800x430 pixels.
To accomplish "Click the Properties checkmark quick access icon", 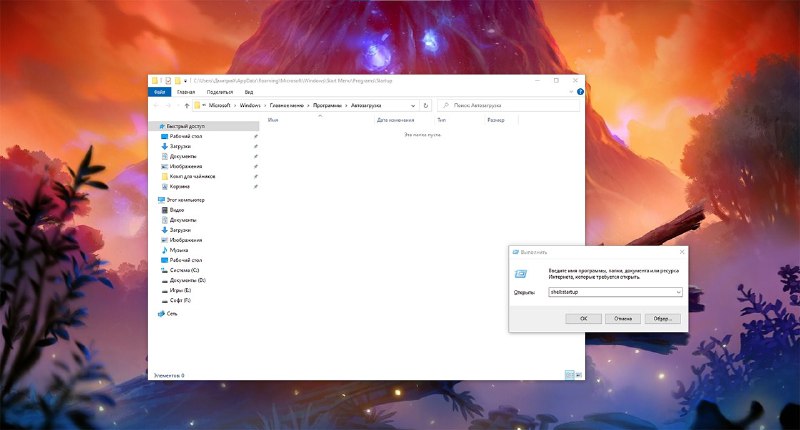I will tap(168, 81).
